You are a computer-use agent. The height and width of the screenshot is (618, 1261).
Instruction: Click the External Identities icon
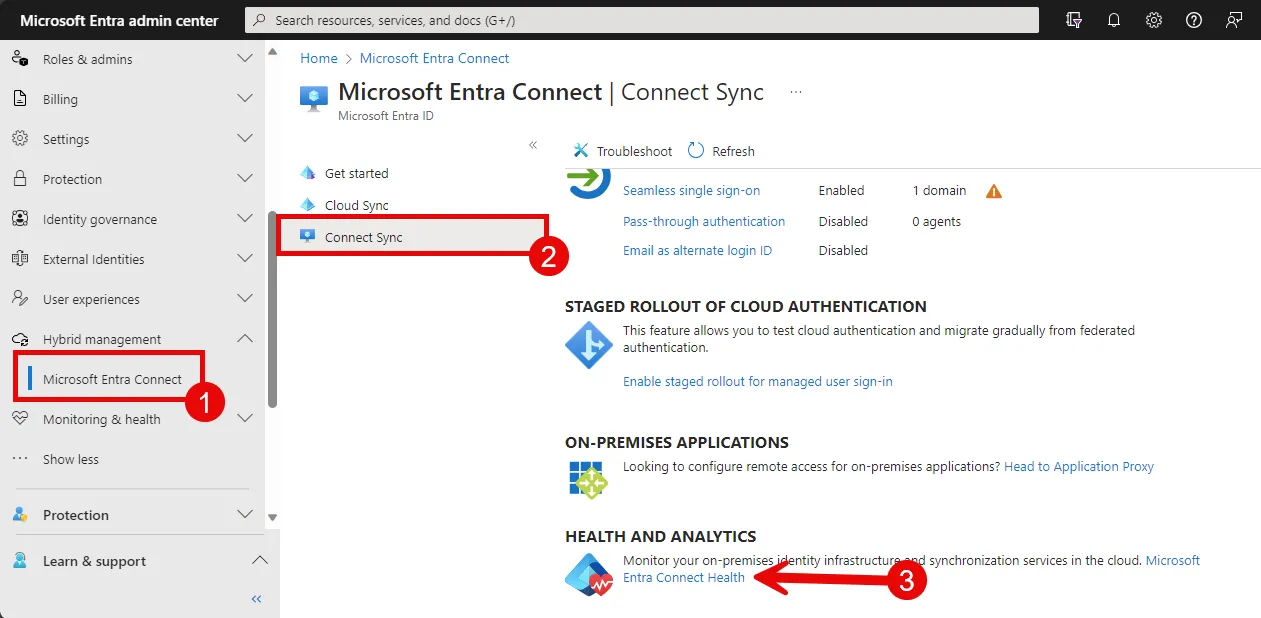click(x=20, y=259)
